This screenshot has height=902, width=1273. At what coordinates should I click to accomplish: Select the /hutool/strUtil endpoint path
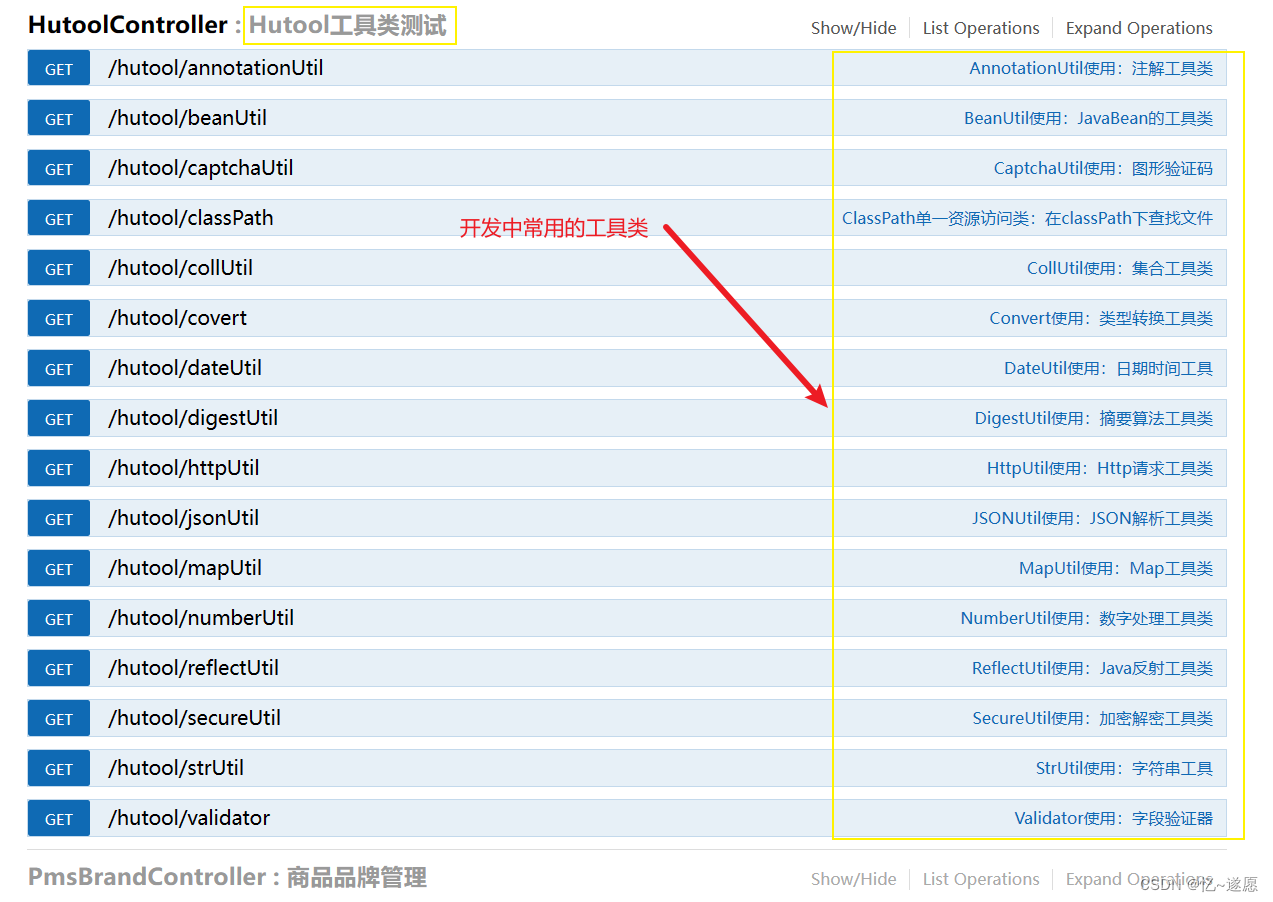(x=176, y=768)
